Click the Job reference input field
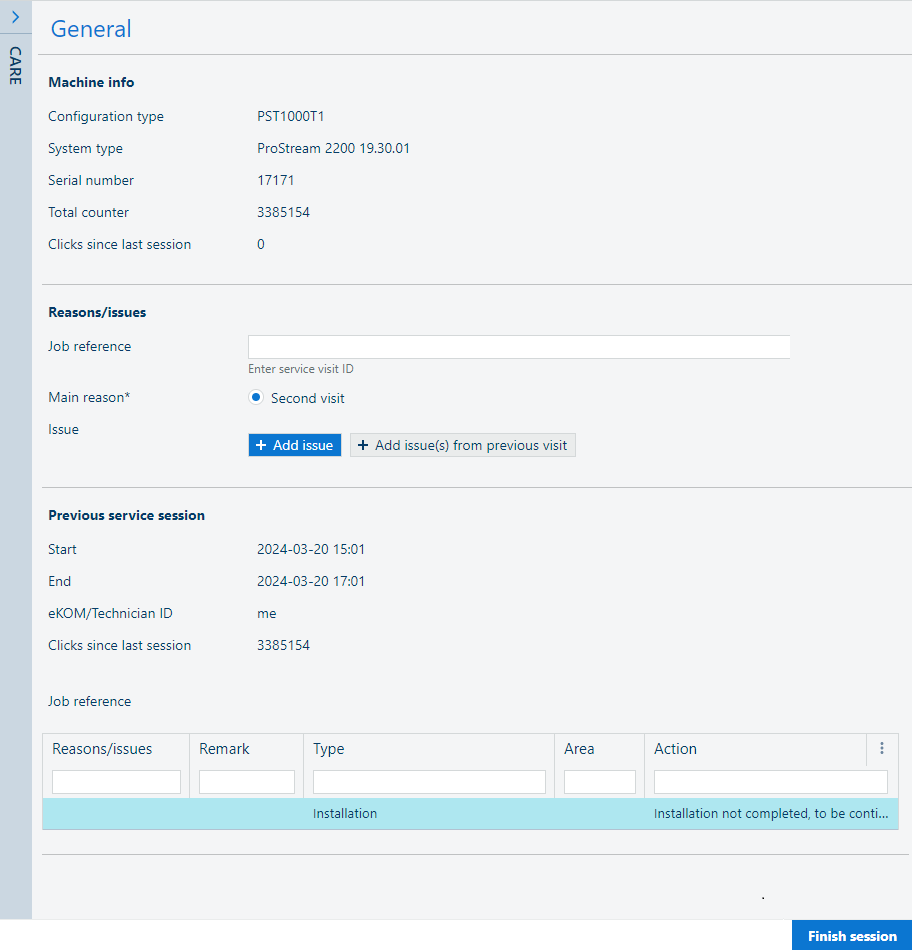Screen dimensions: 912x950 [x=518, y=347]
